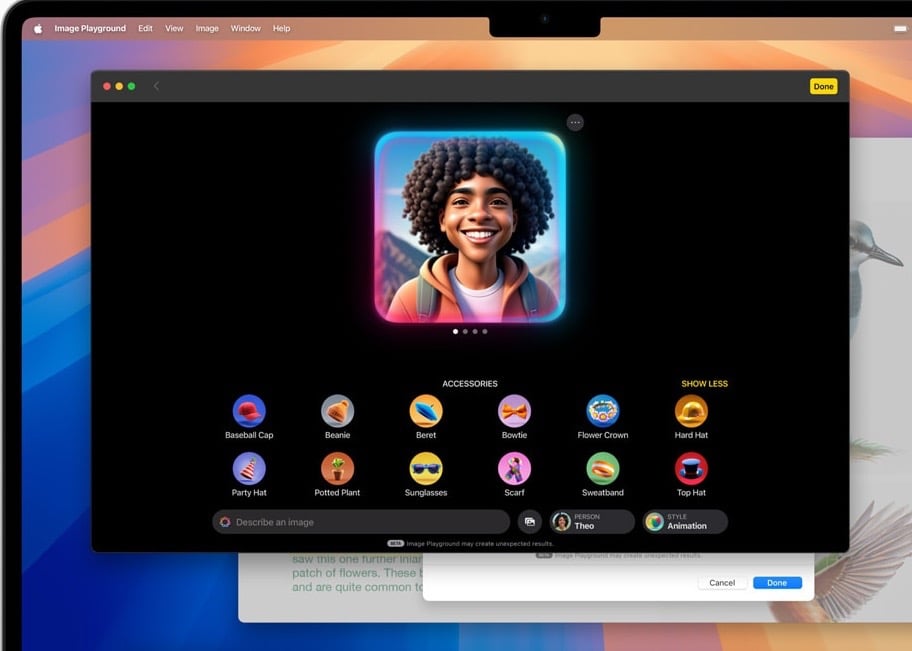Select the fourth page indicator dot
Image resolution: width=912 pixels, height=651 pixels.
click(x=485, y=332)
